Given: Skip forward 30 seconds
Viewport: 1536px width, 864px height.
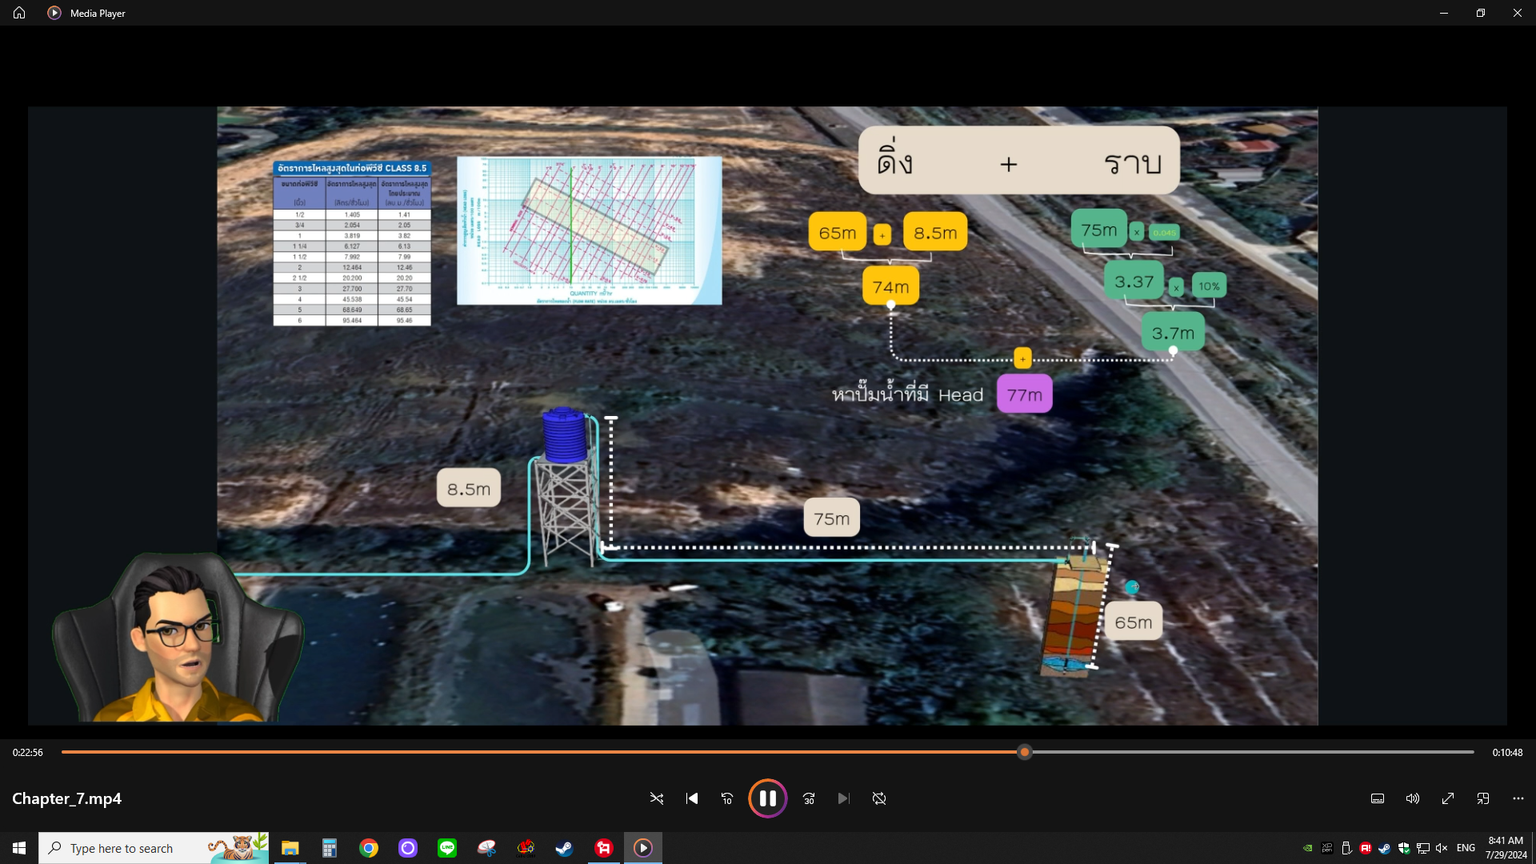Looking at the screenshot, I should pos(809,798).
